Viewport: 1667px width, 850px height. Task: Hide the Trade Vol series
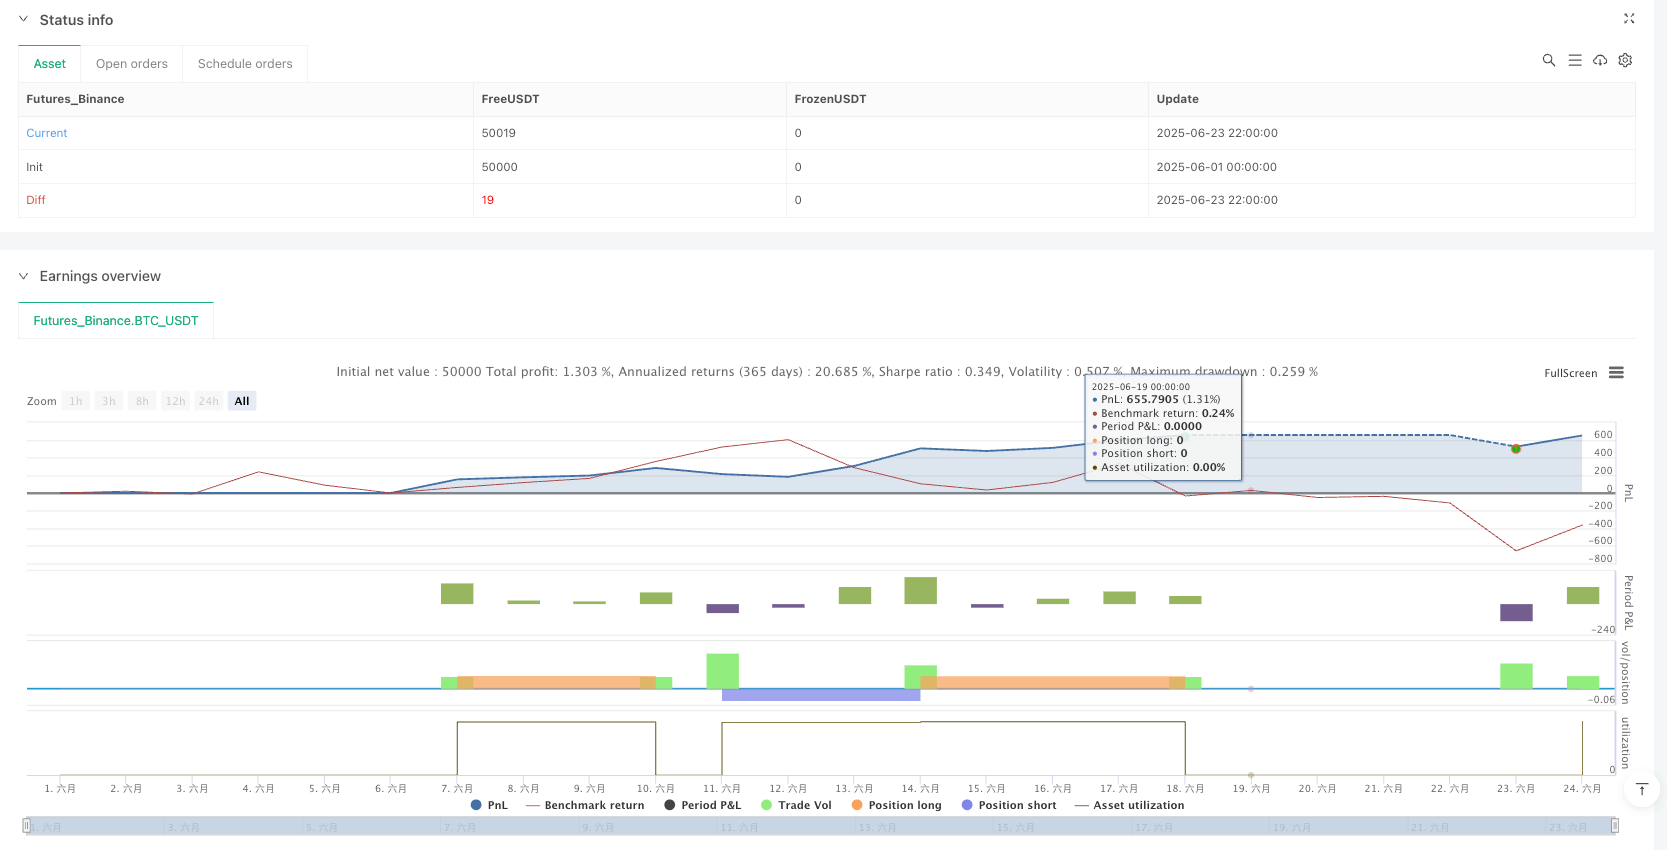pyautogui.click(x=795, y=805)
